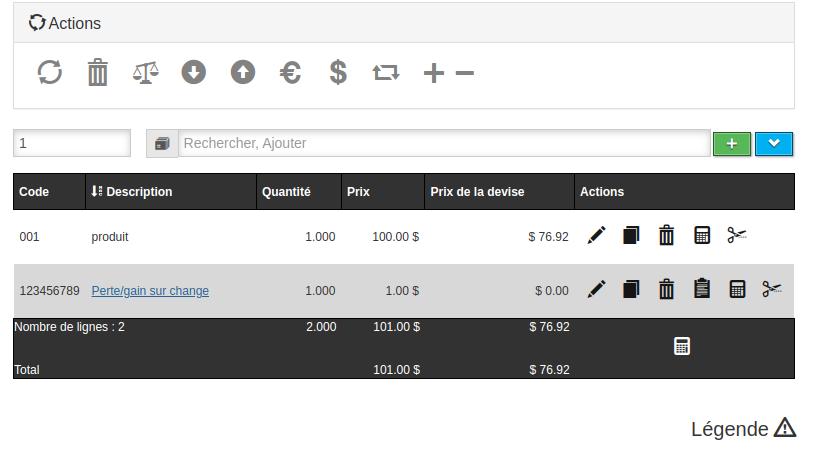
Task: Click the quantity input field showing 1
Action: (x=72, y=144)
